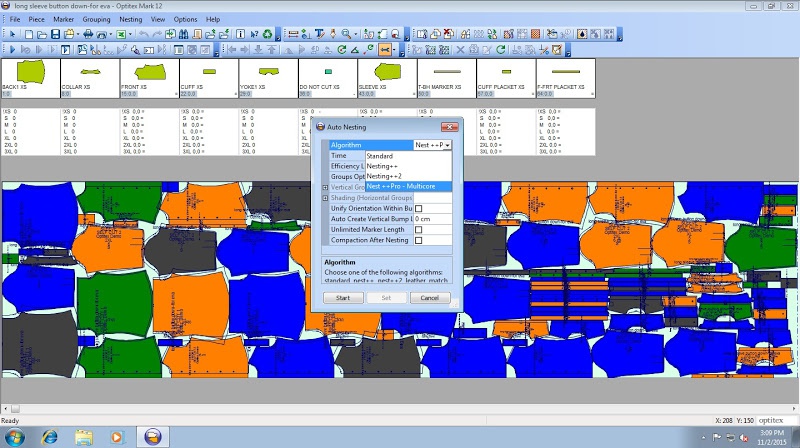Click the green Refresh arrow in second toolbar
Image resolution: width=800 pixels, height=448 pixels.
pyautogui.click(x=501, y=49)
